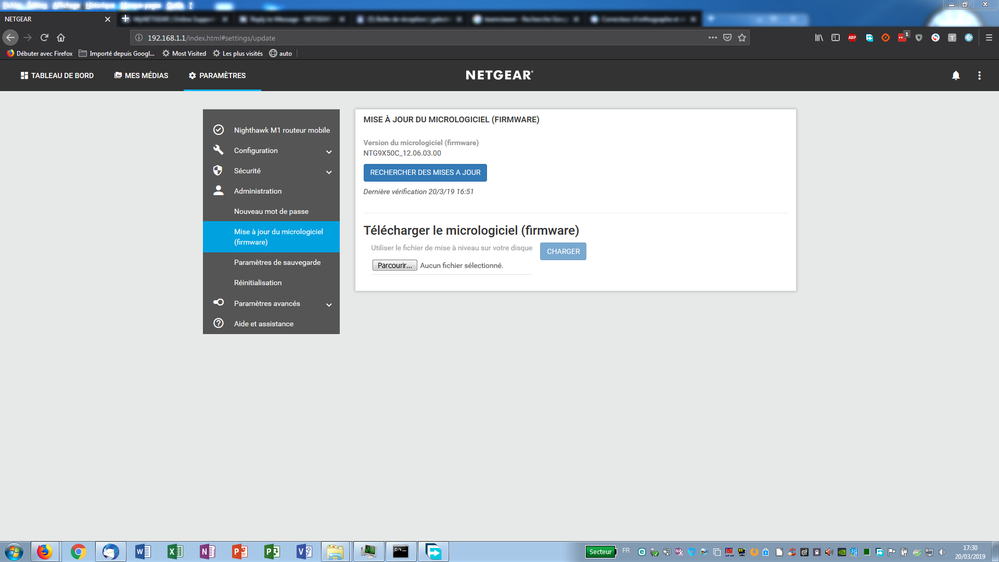Open Excel from the taskbar
999x562 pixels.
point(175,551)
